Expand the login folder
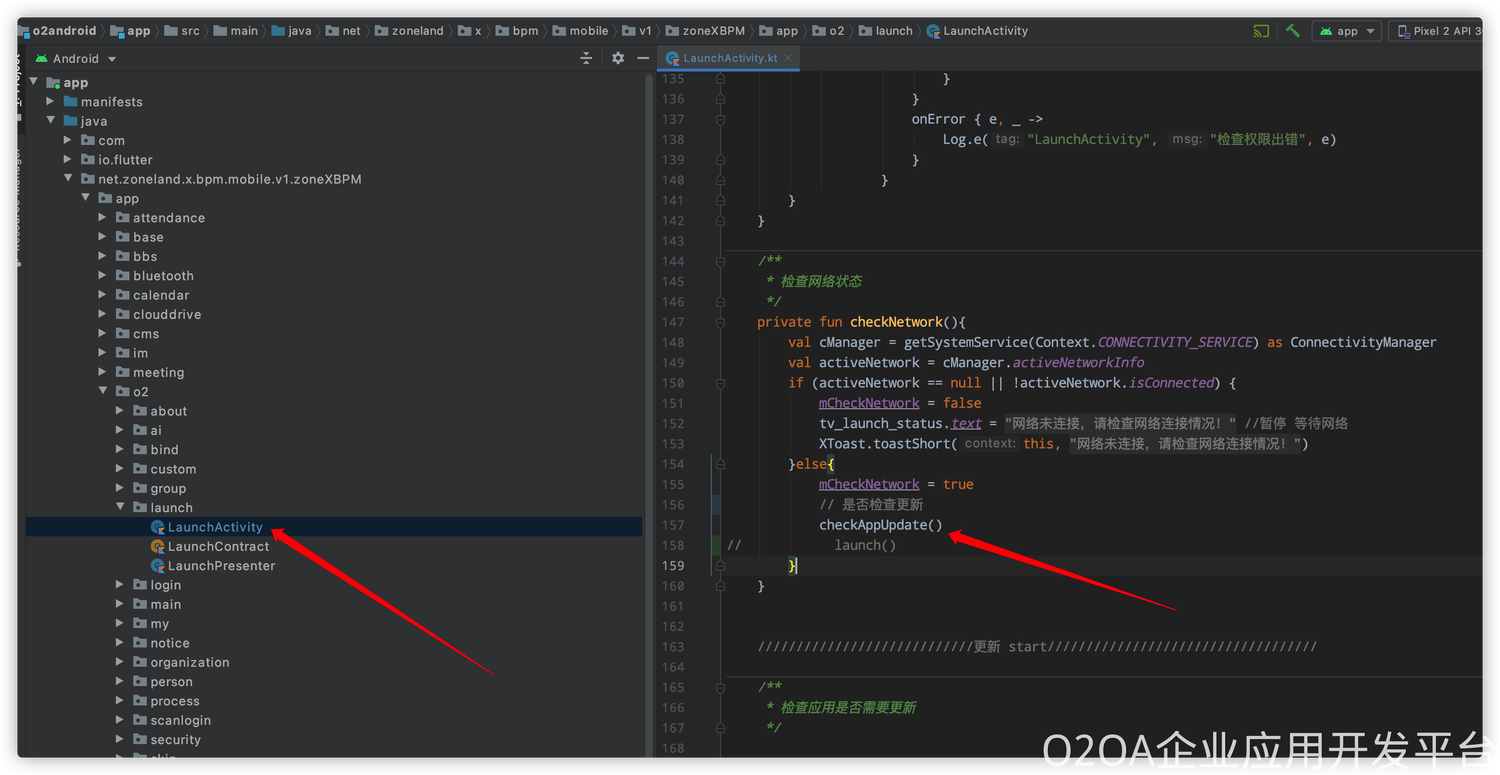Screen dimensions: 1500x775 tap(121, 585)
